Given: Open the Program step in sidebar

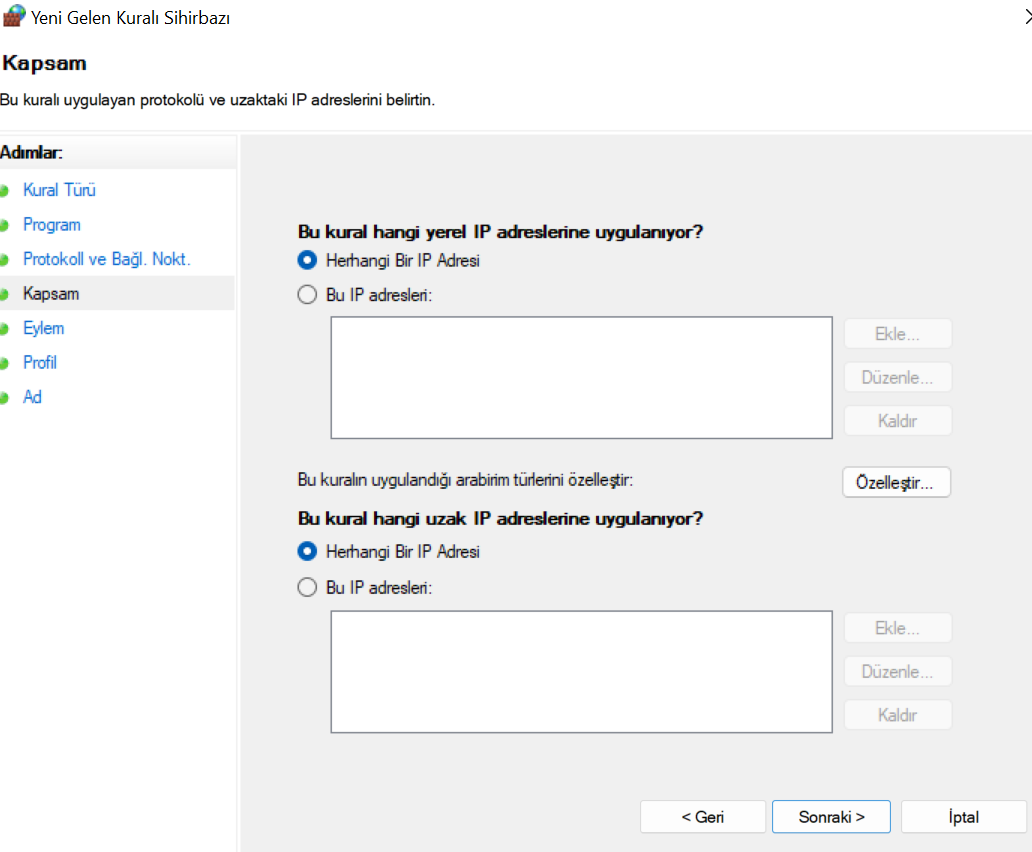Looking at the screenshot, I should click(52, 225).
